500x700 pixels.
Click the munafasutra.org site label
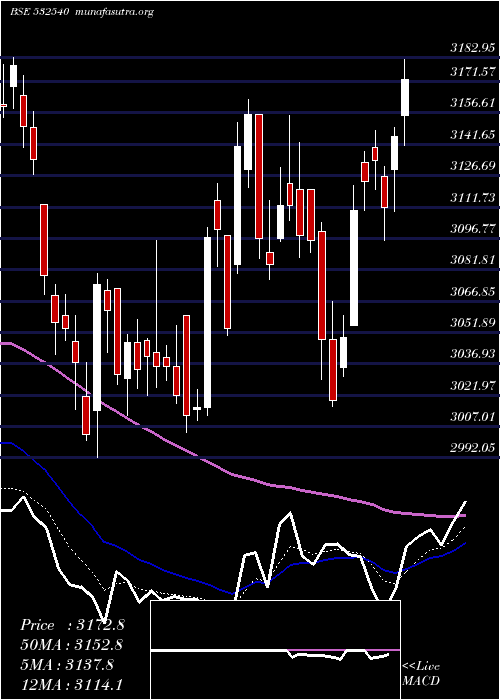tap(115, 12)
